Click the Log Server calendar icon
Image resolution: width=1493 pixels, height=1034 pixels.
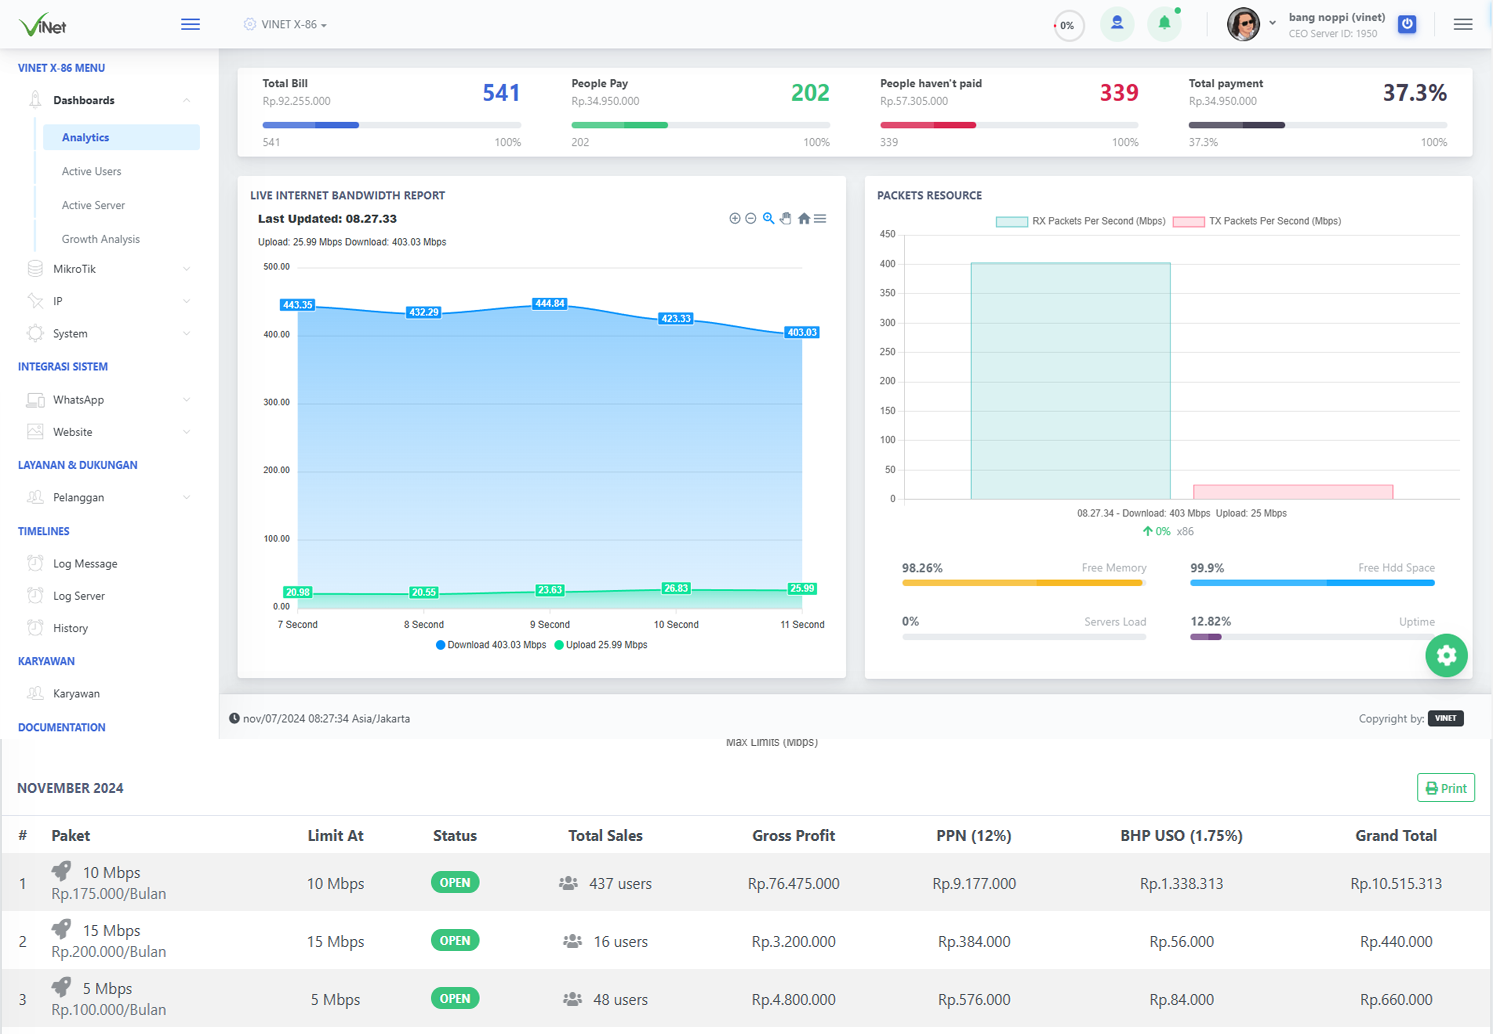(x=35, y=595)
